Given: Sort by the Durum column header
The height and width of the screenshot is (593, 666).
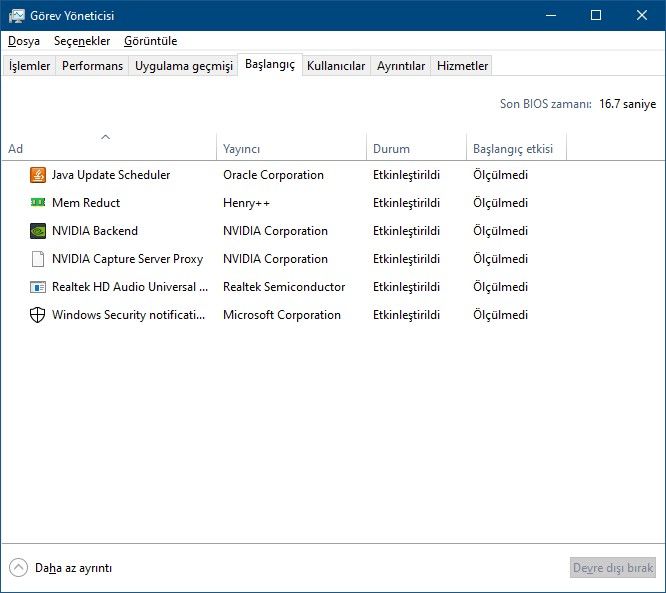Looking at the screenshot, I should click(x=416, y=147).
